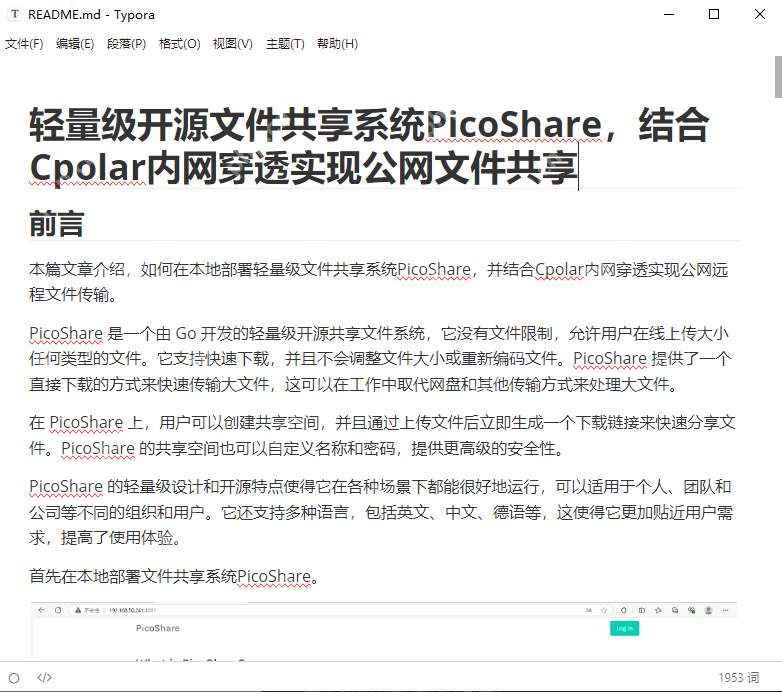Image resolution: width=782 pixels, height=692 pixels.
Task: Show word count details for 1953 词
Action: [738, 677]
